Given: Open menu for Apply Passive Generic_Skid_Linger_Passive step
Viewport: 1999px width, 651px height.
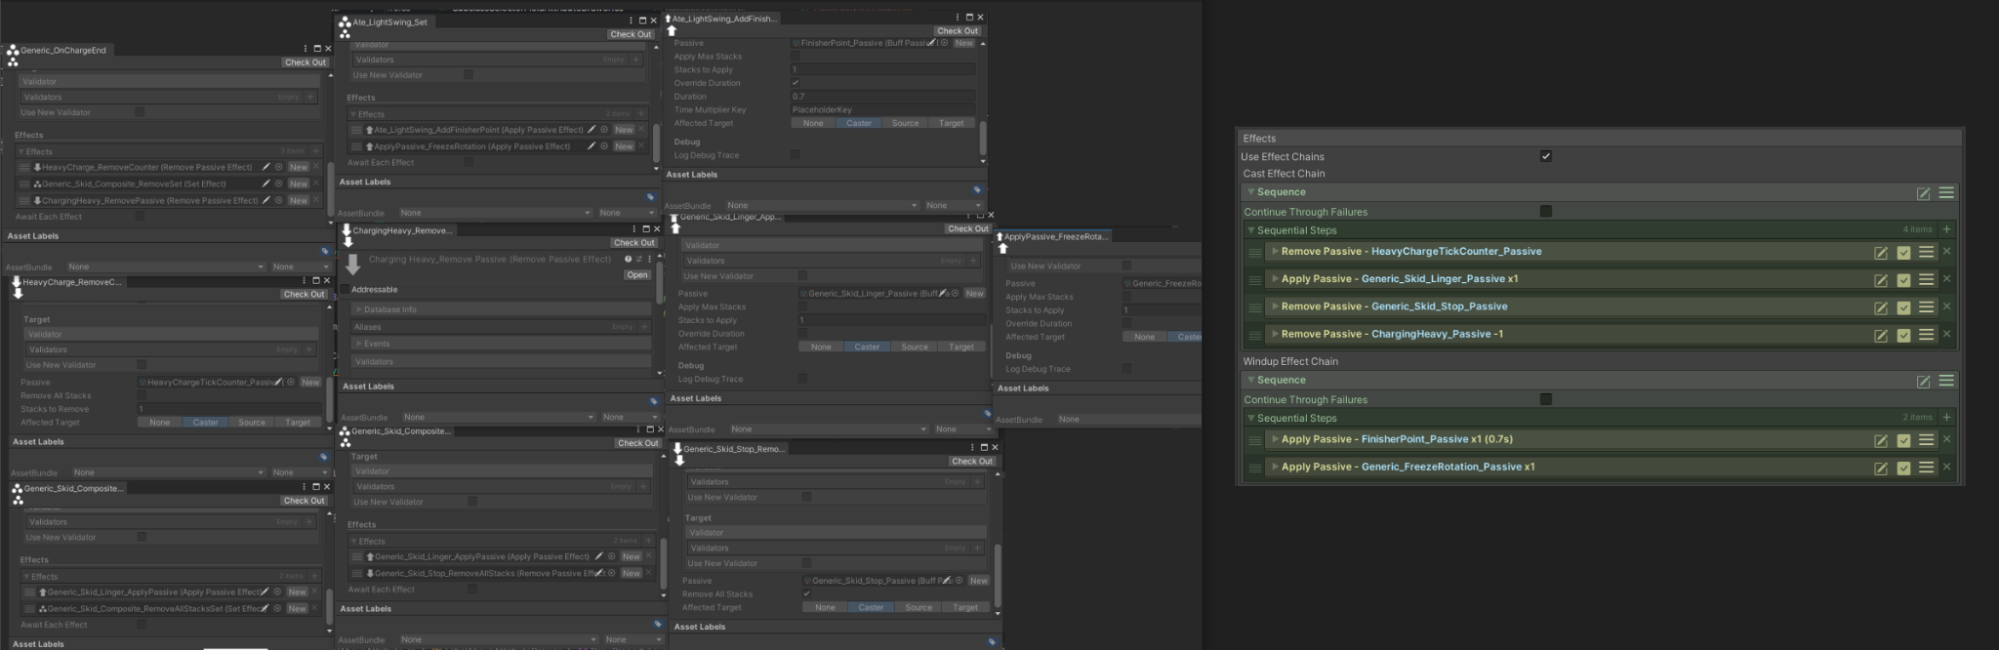Looking at the screenshot, I should click(x=1926, y=280).
